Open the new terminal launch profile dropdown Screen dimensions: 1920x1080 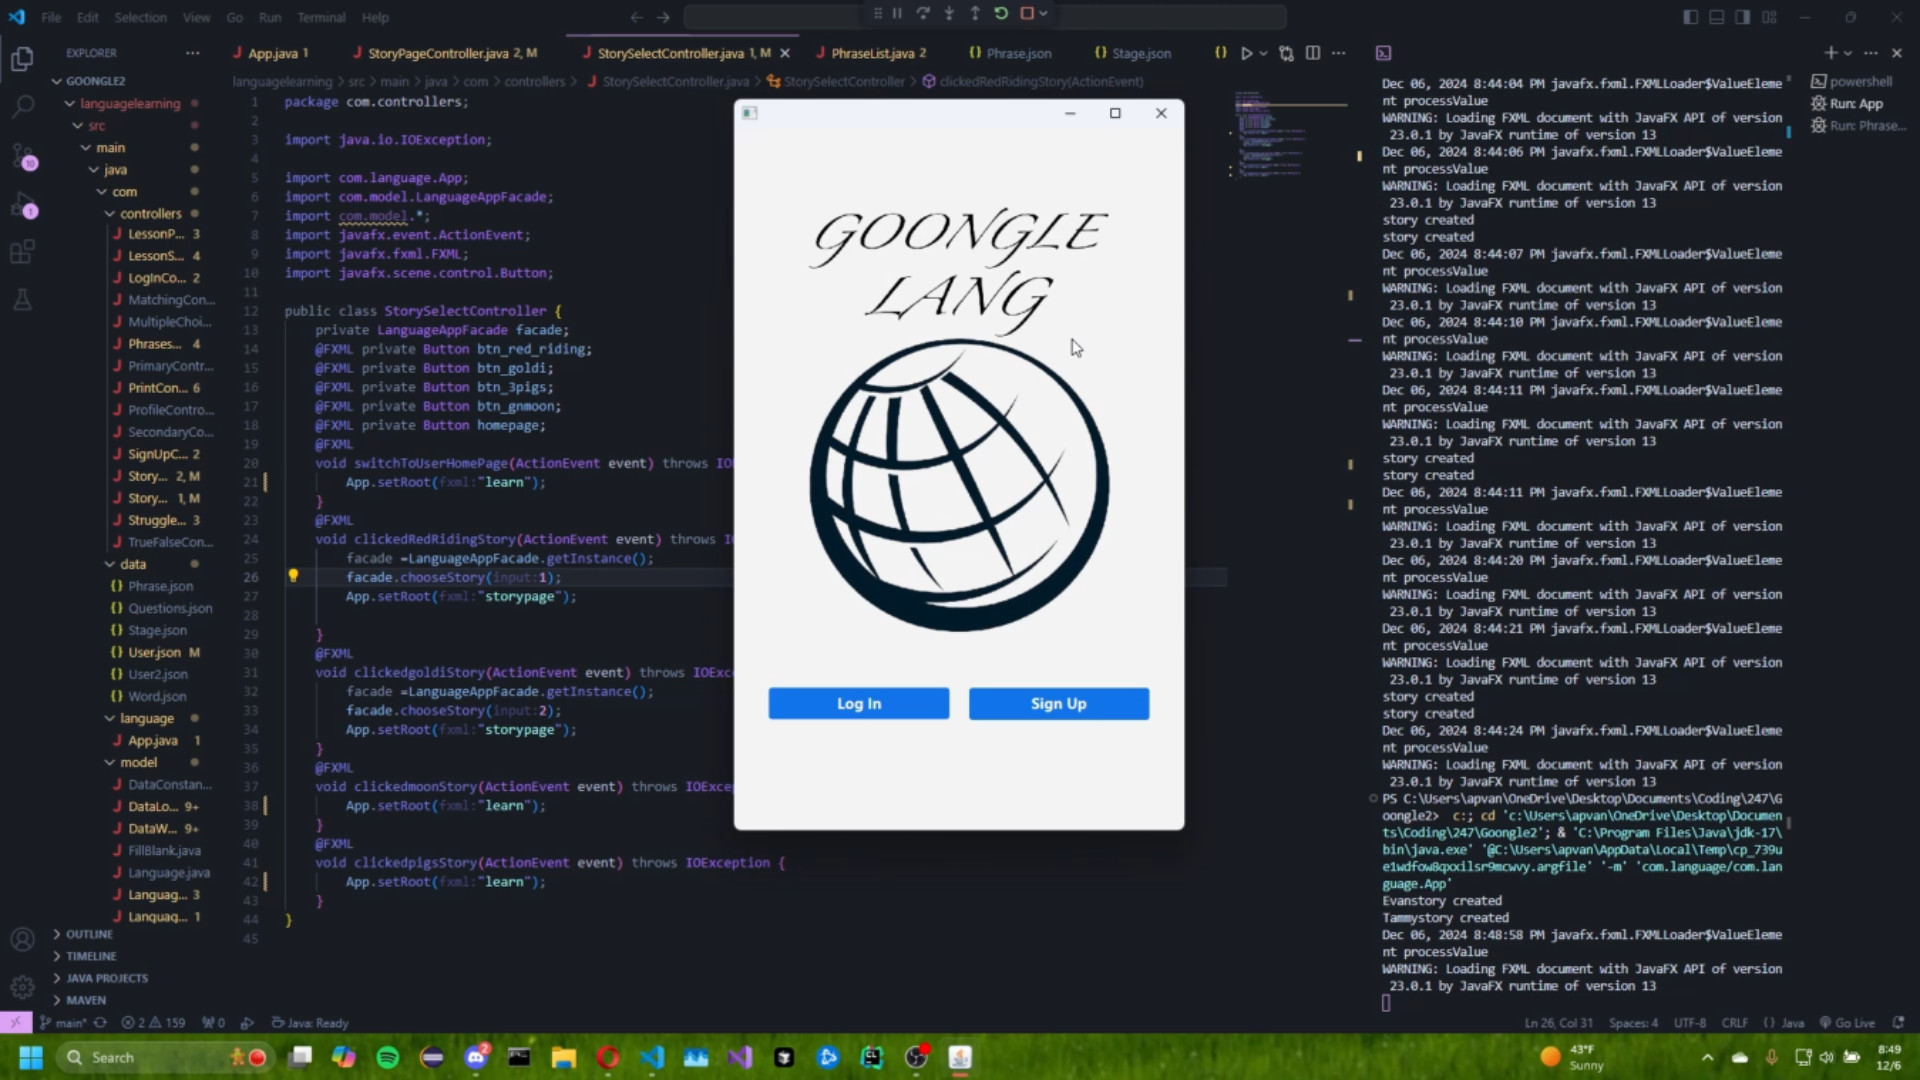1848,53
